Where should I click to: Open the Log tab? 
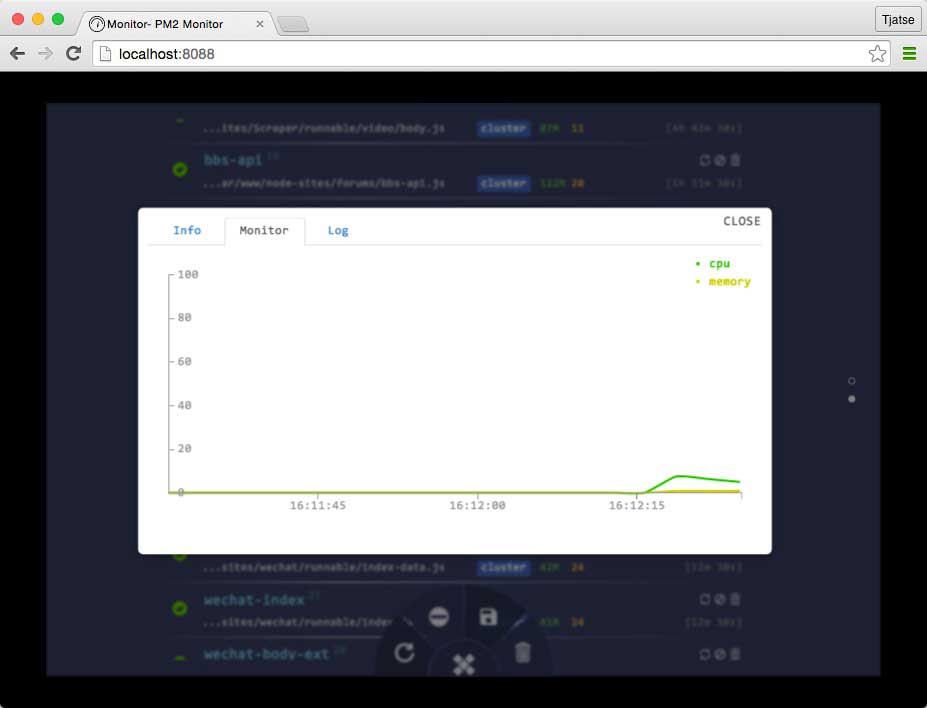tap(338, 230)
